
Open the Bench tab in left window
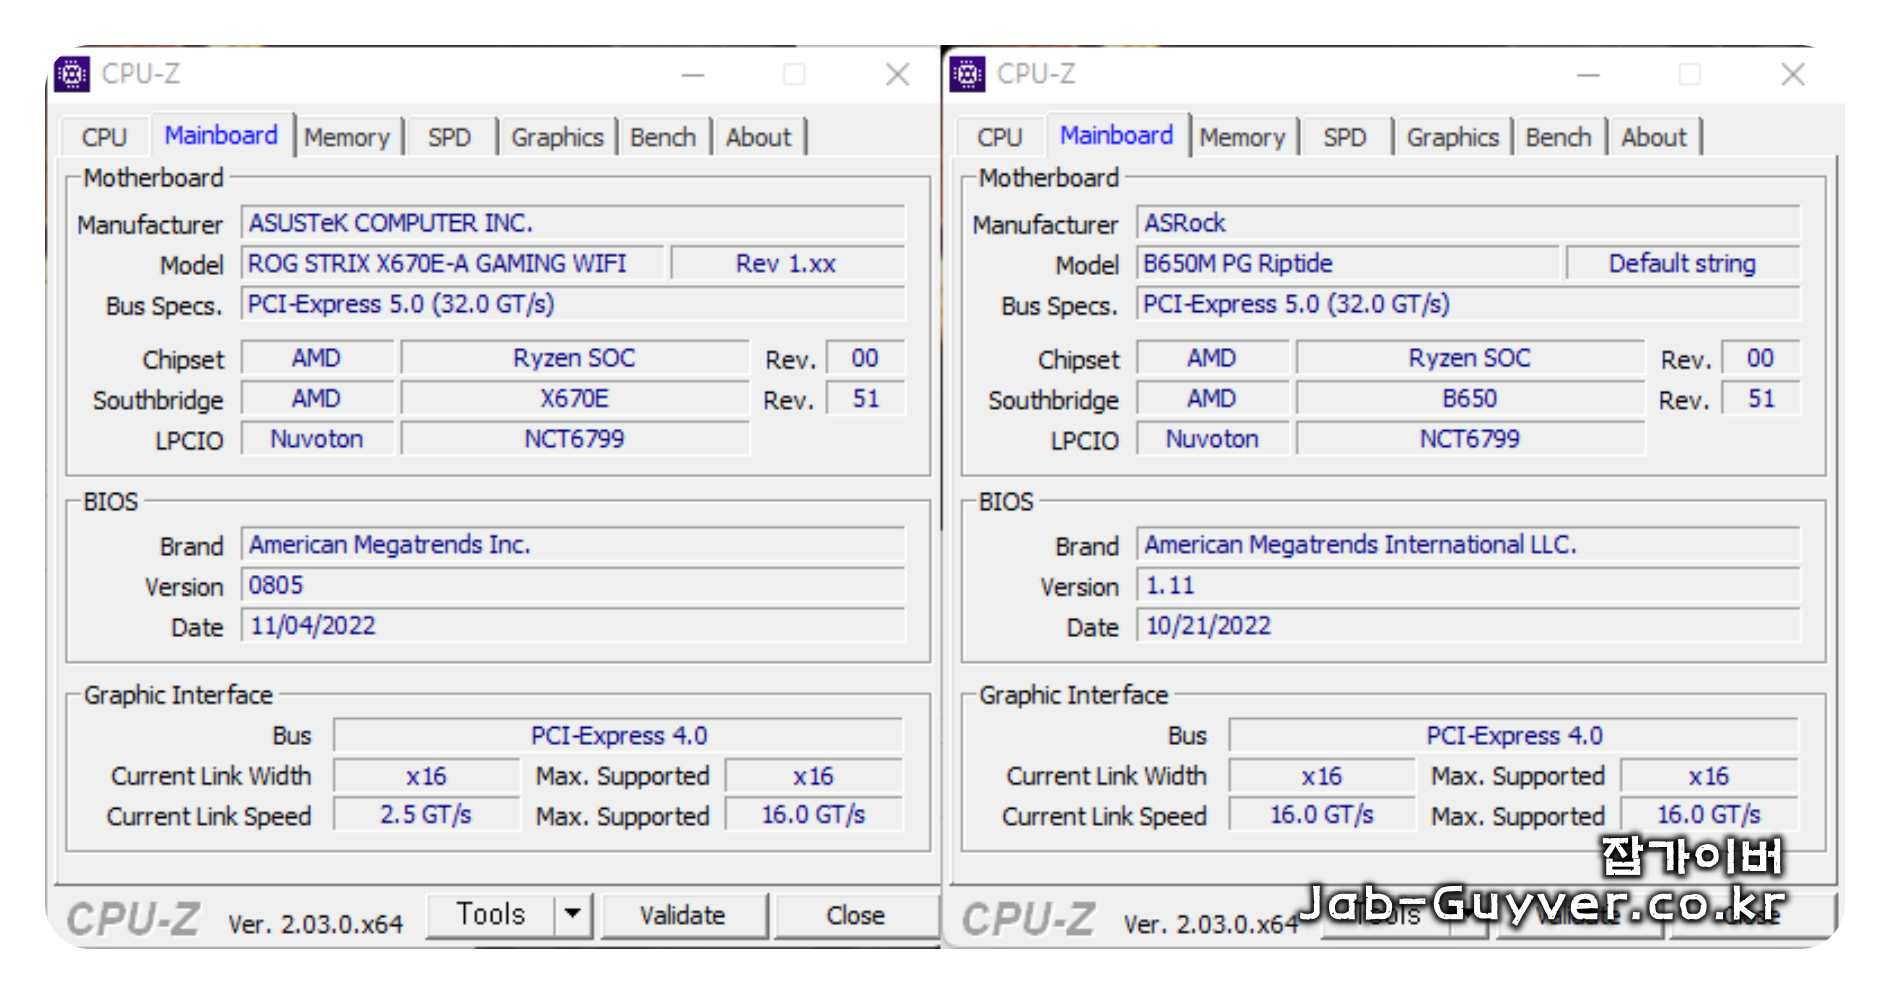click(x=663, y=137)
